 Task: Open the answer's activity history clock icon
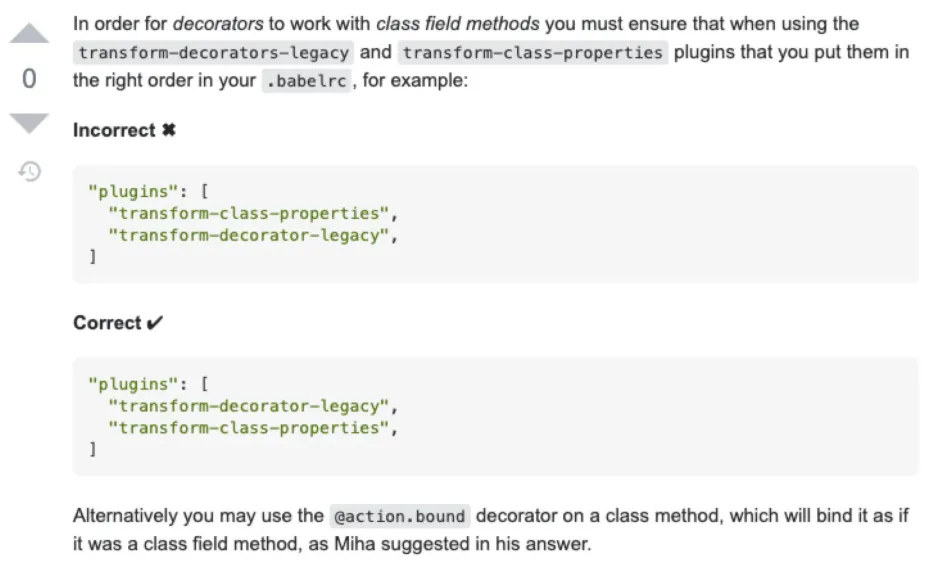click(30, 172)
